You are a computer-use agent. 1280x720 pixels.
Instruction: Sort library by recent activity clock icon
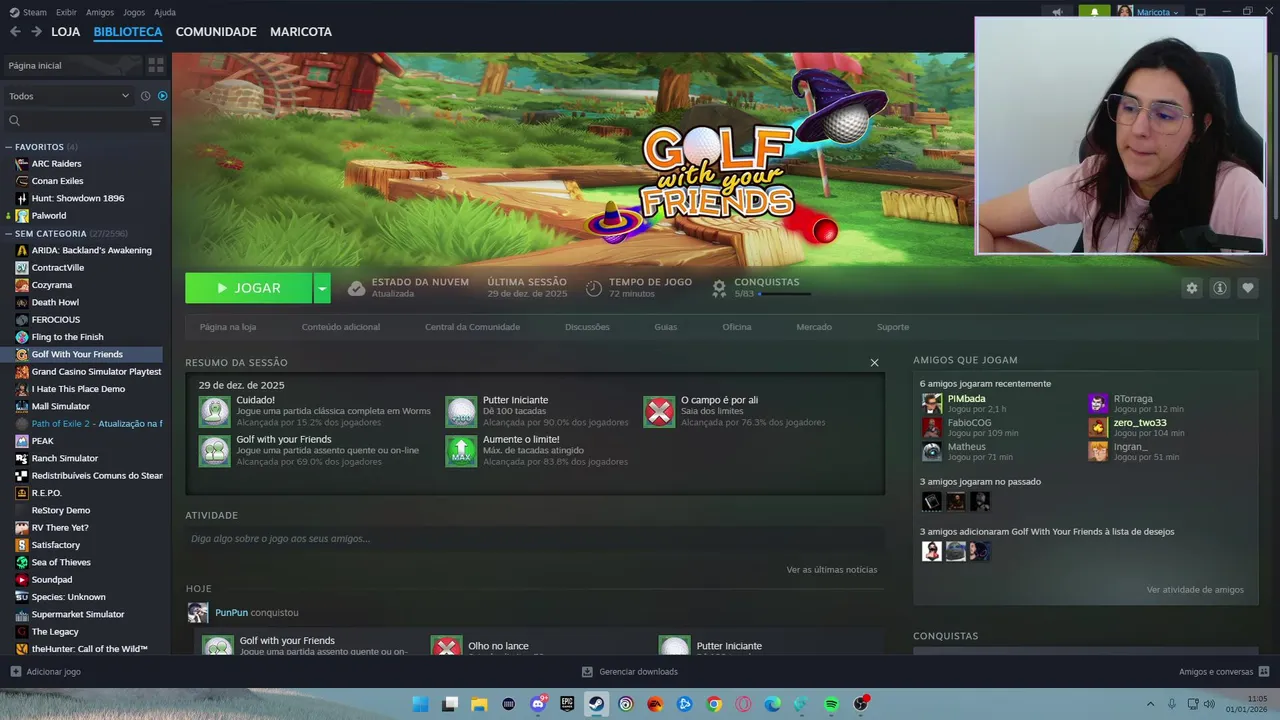145,96
